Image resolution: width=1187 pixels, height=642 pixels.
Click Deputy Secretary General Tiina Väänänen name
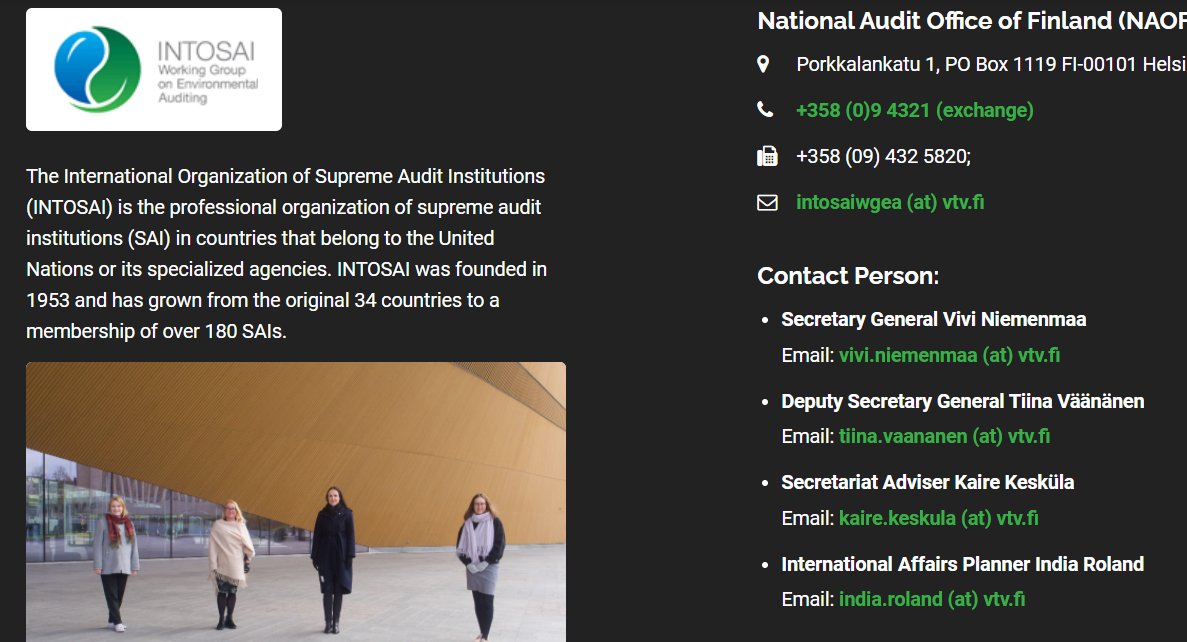click(x=962, y=401)
